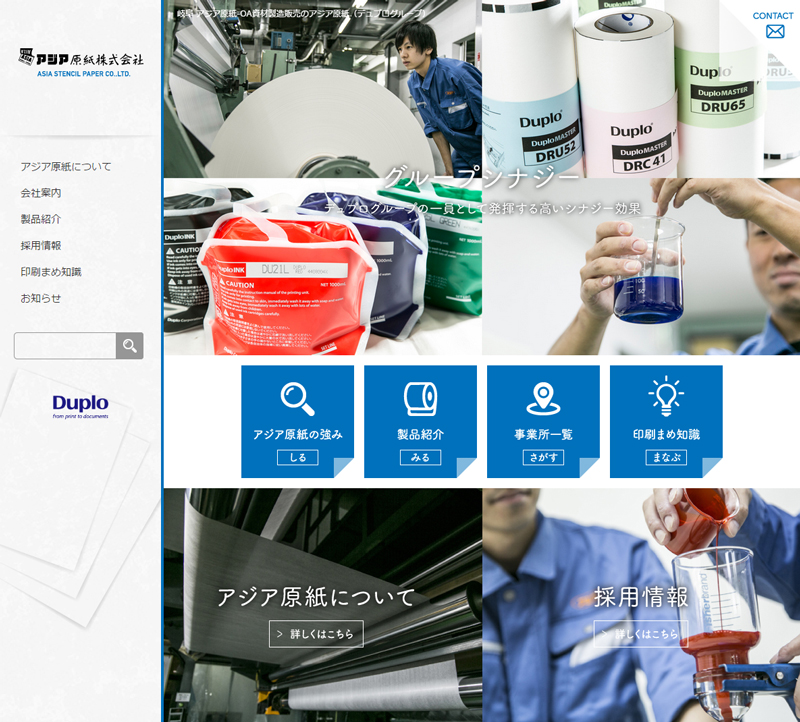Click the light bulb icon on 印刷まめ知識 tile
The height and width of the screenshot is (722, 800).
[x=665, y=397]
